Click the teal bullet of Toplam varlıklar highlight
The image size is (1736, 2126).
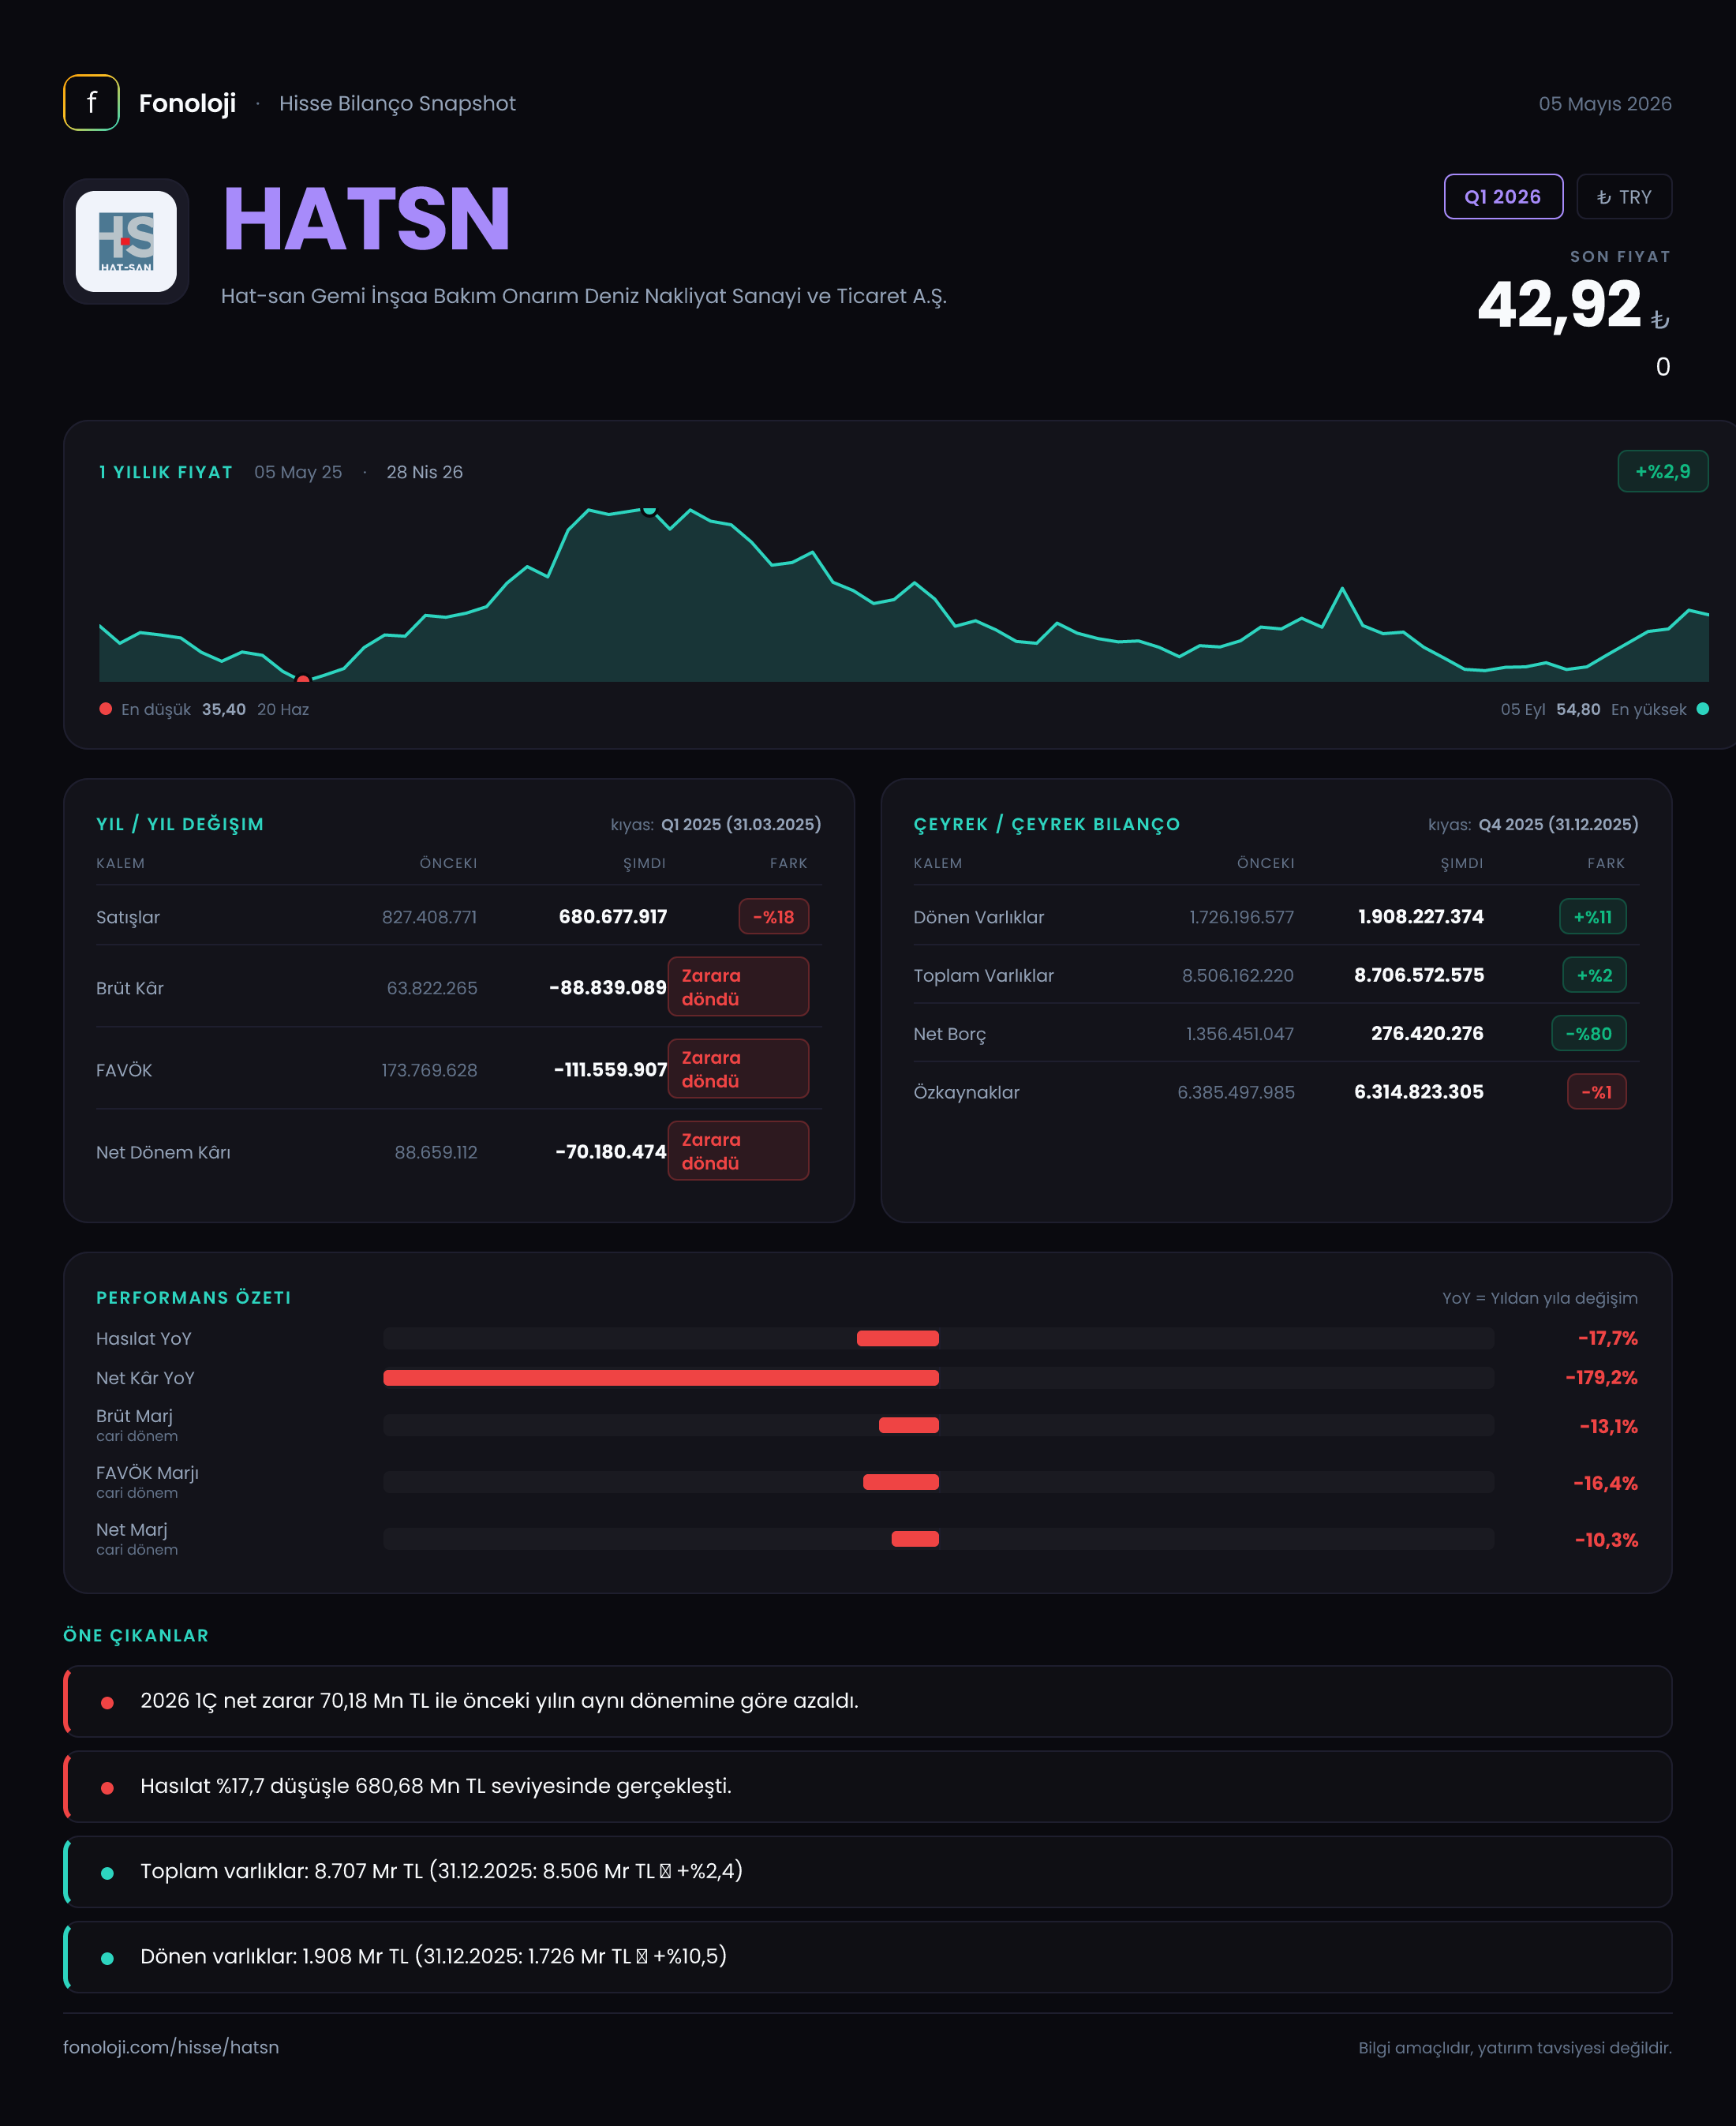click(107, 1873)
